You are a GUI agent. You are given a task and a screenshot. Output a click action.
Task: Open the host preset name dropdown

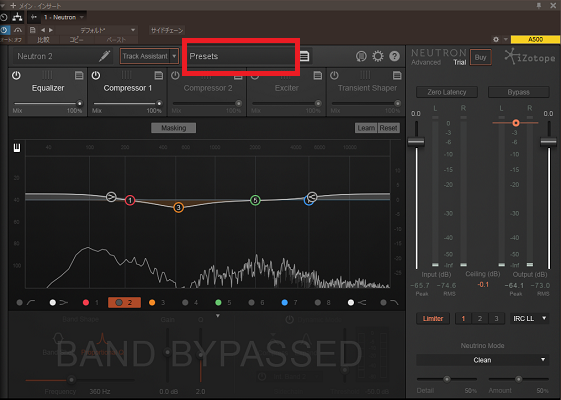pos(107,30)
